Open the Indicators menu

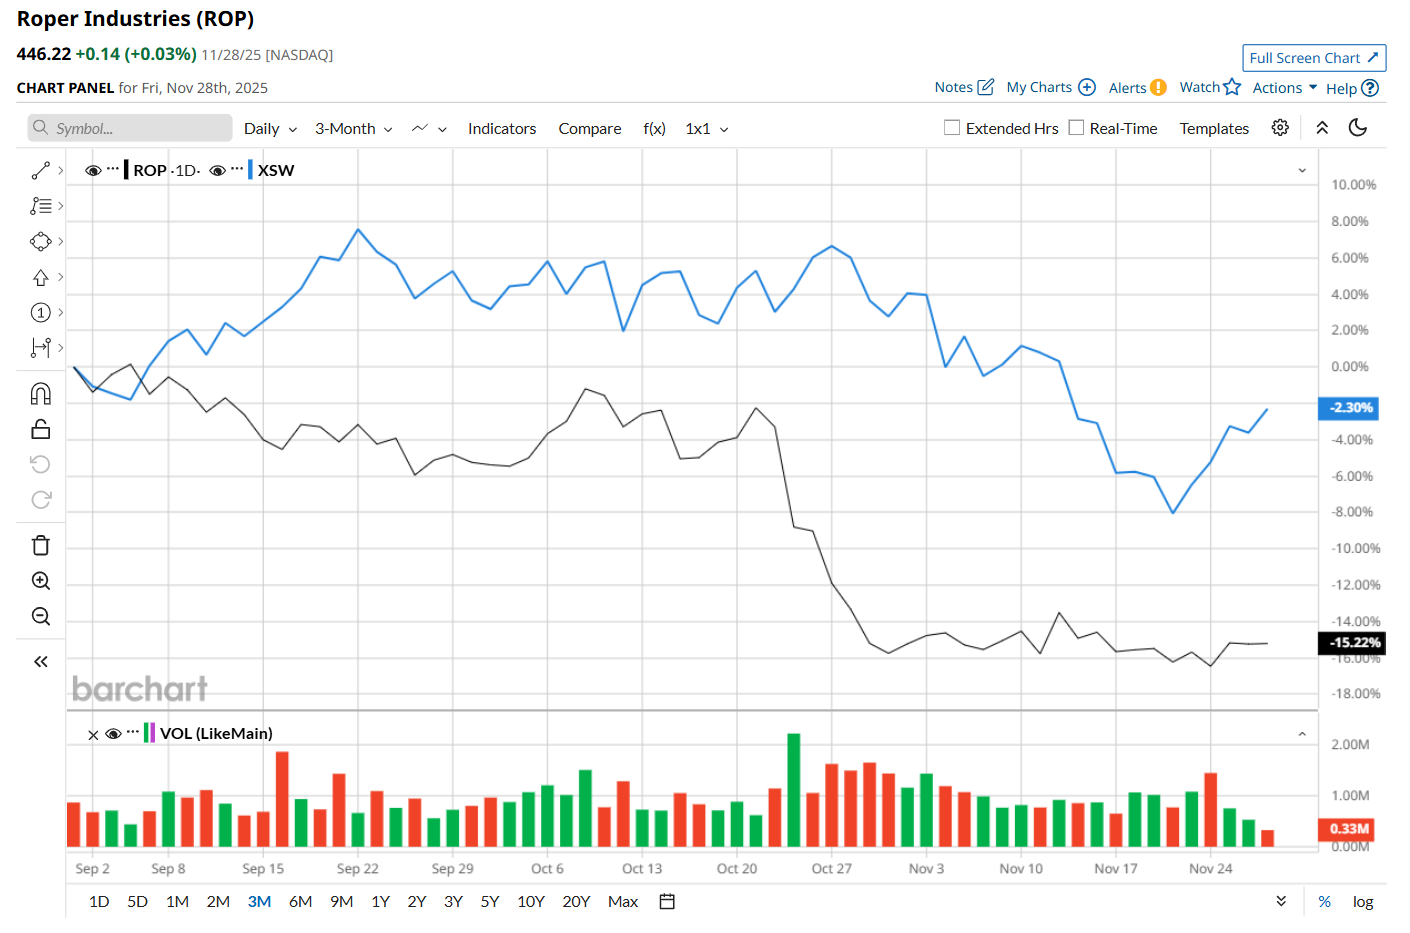tap(502, 129)
